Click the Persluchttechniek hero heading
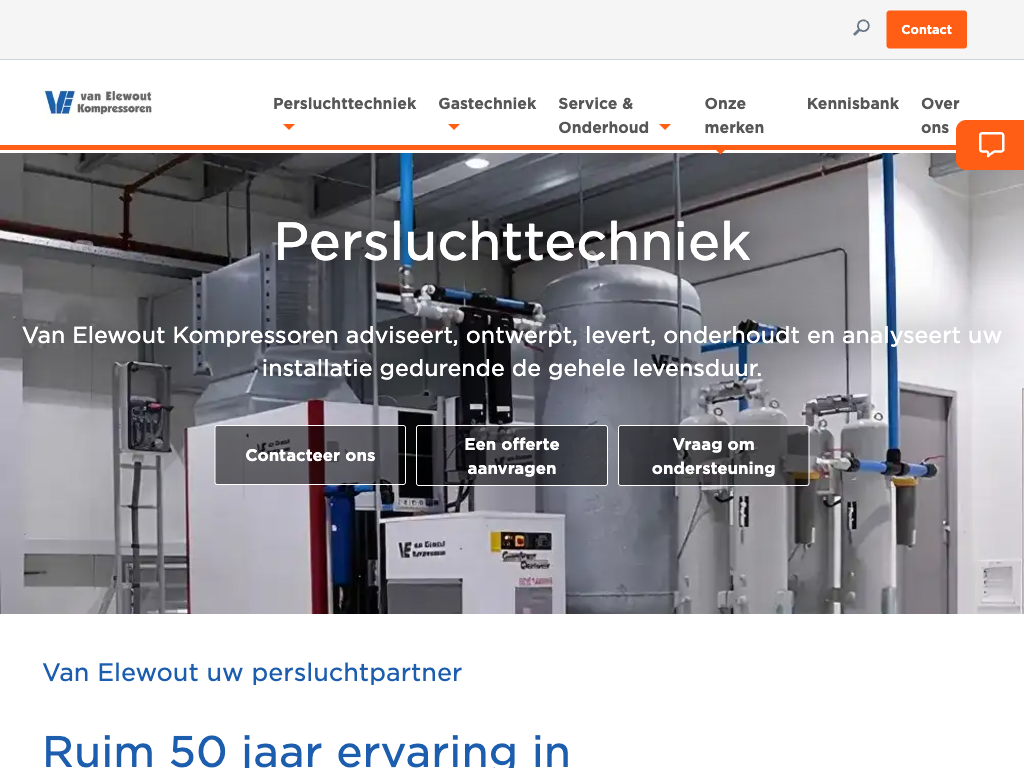The image size is (1024, 768). tap(512, 242)
